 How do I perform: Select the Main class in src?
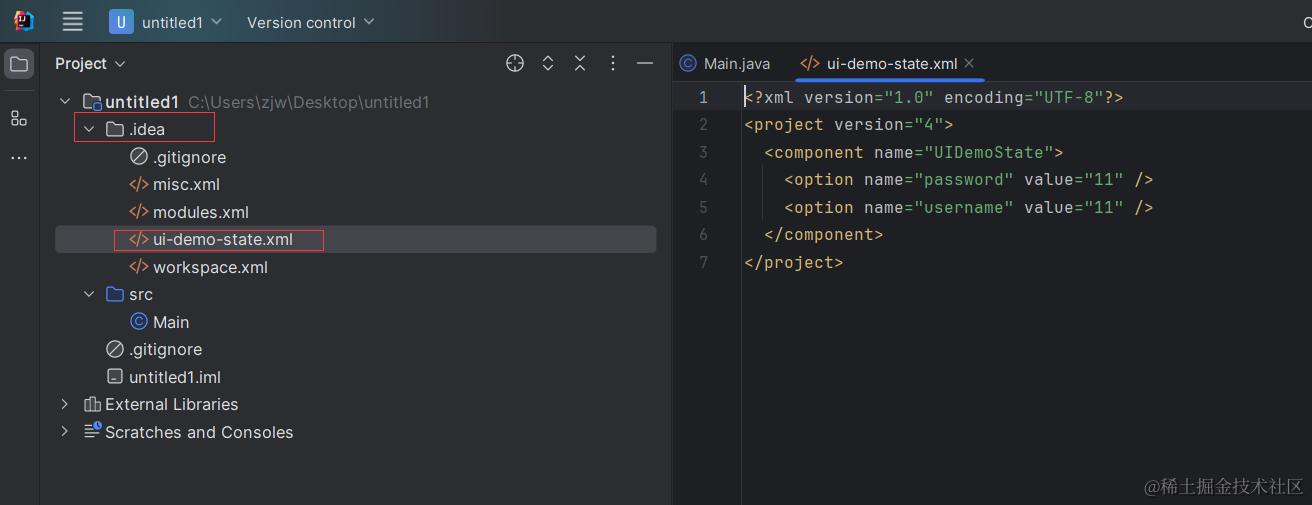click(x=171, y=322)
